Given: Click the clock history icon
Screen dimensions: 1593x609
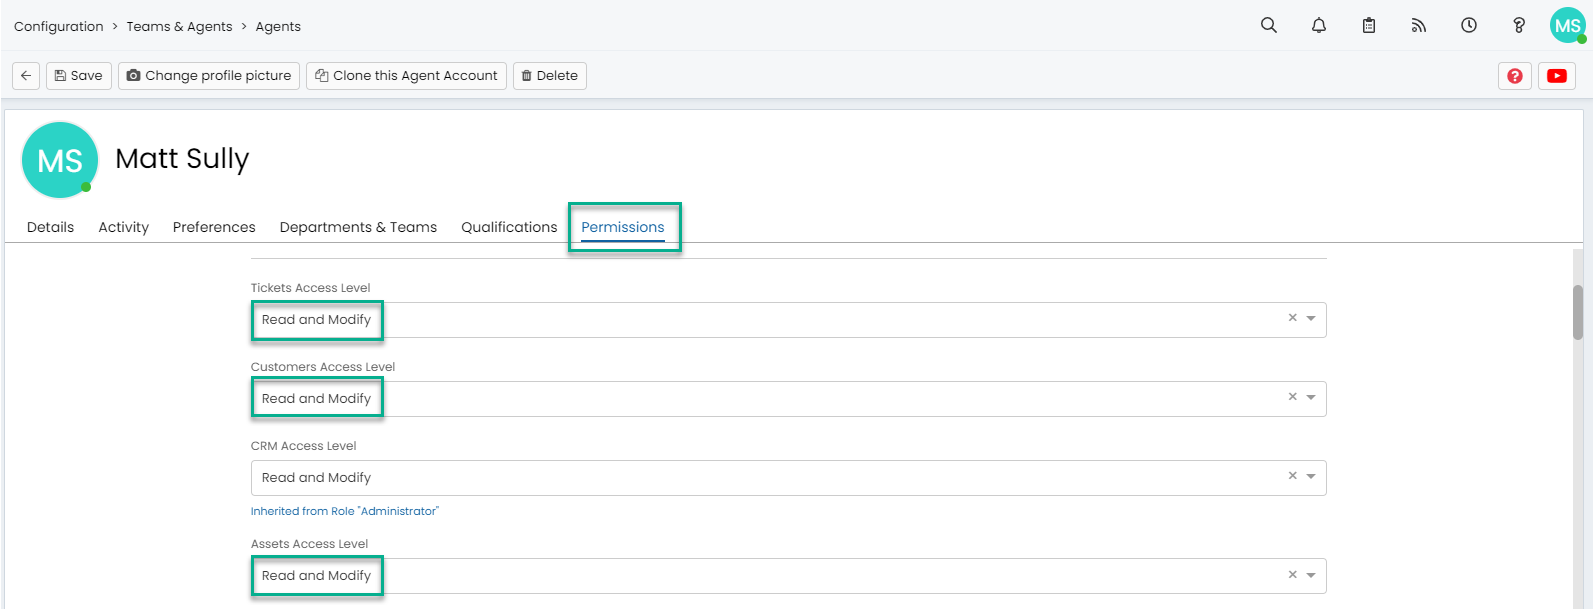Looking at the screenshot, I should (1468, 26).
